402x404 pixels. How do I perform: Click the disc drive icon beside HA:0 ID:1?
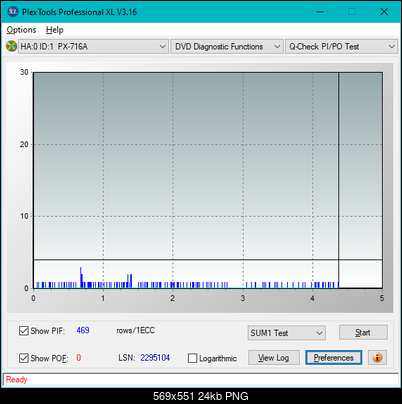click(12, 46)
